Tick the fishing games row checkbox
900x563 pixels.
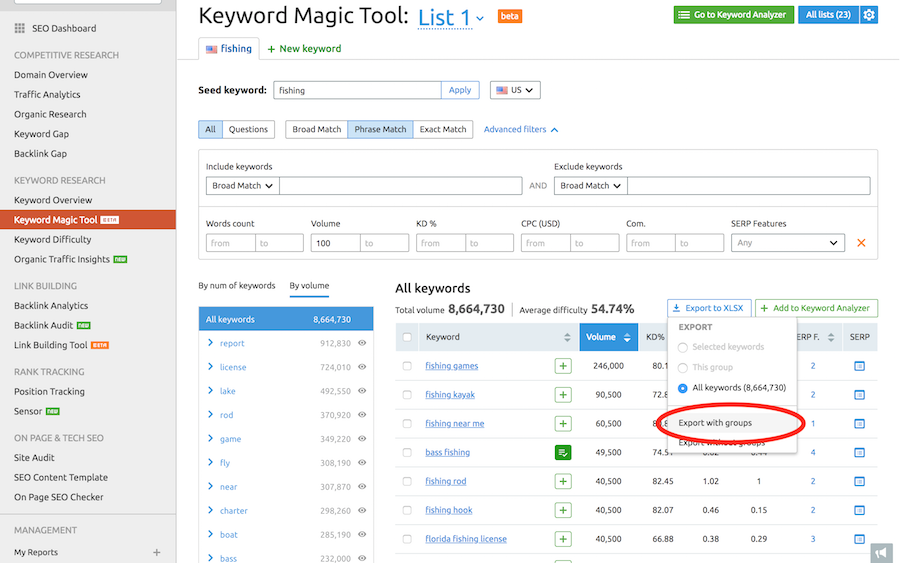tap(407, 366)
